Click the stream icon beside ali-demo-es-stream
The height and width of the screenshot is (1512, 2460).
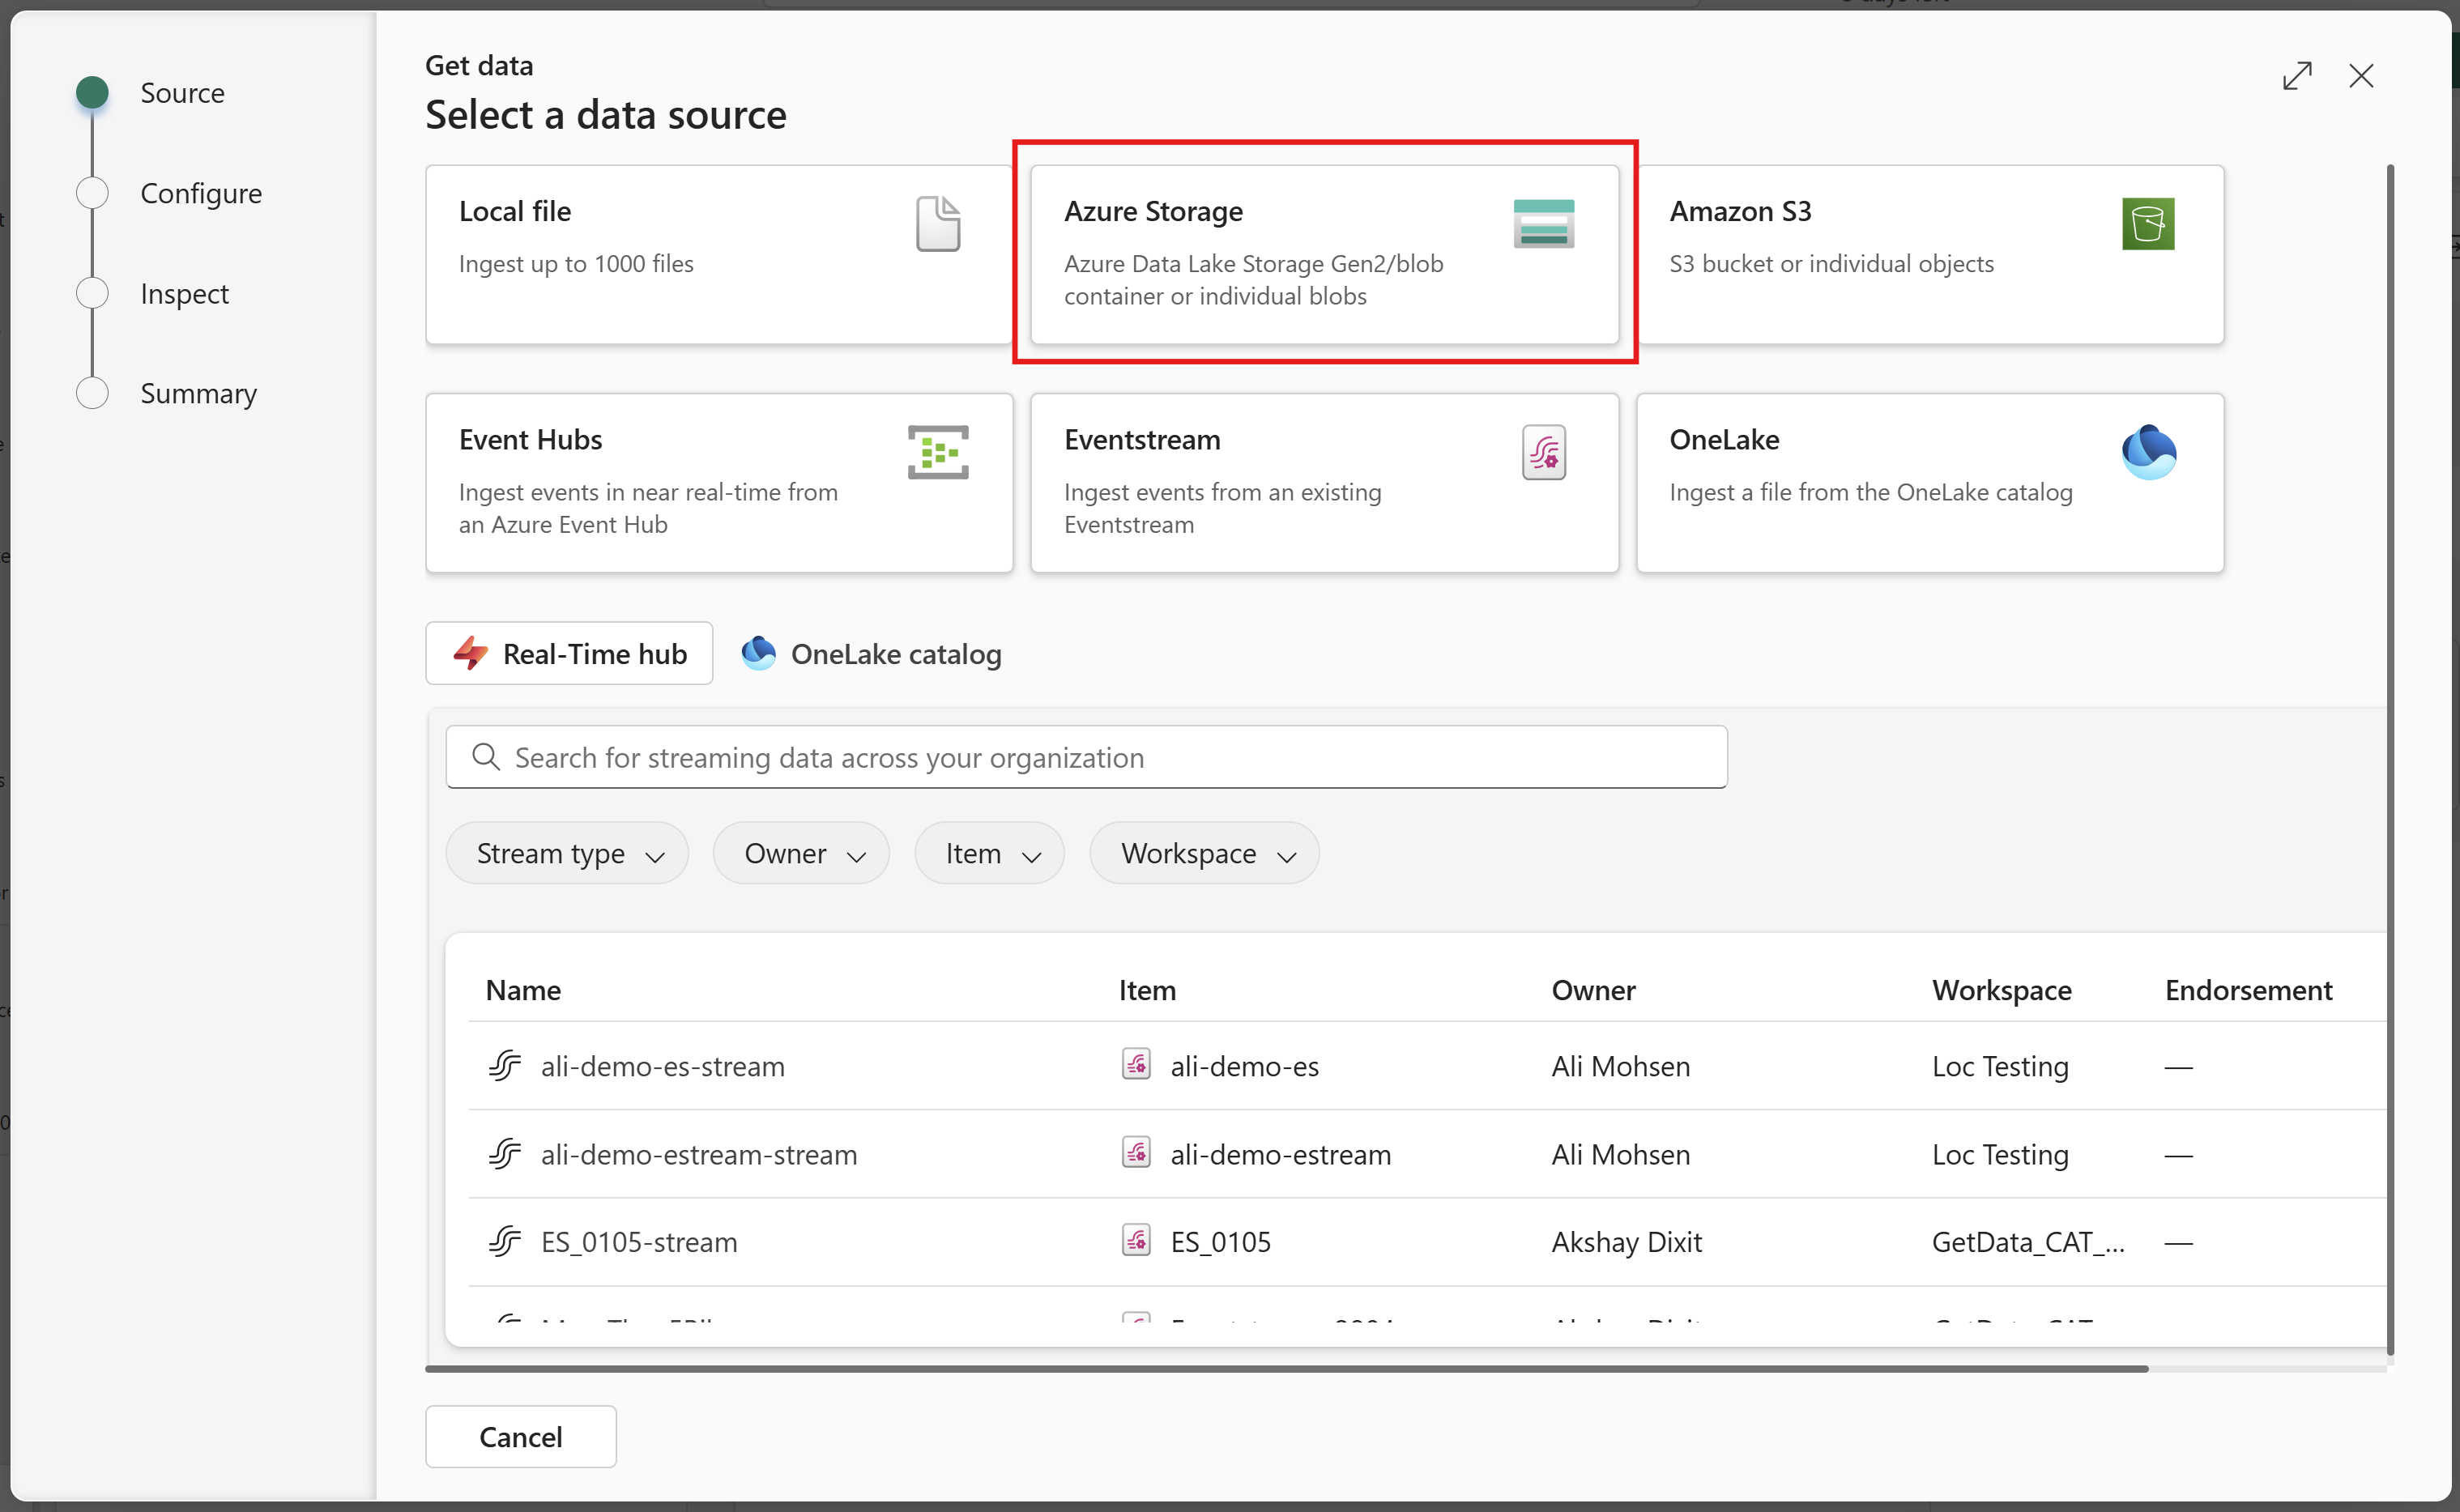[505, 1065]
